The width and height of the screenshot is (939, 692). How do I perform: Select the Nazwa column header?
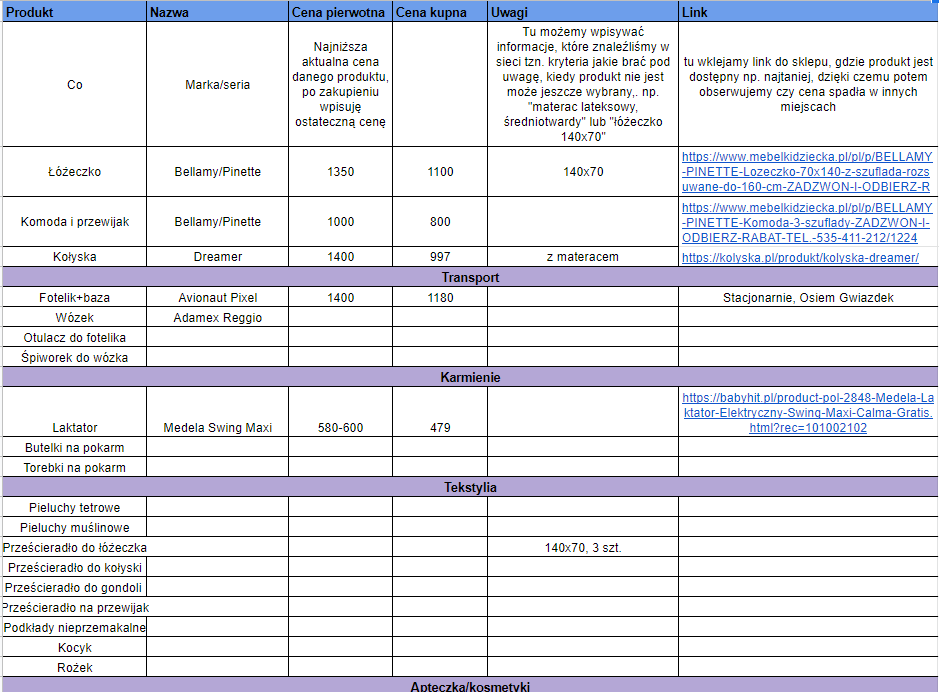click(x=217, y=12)
